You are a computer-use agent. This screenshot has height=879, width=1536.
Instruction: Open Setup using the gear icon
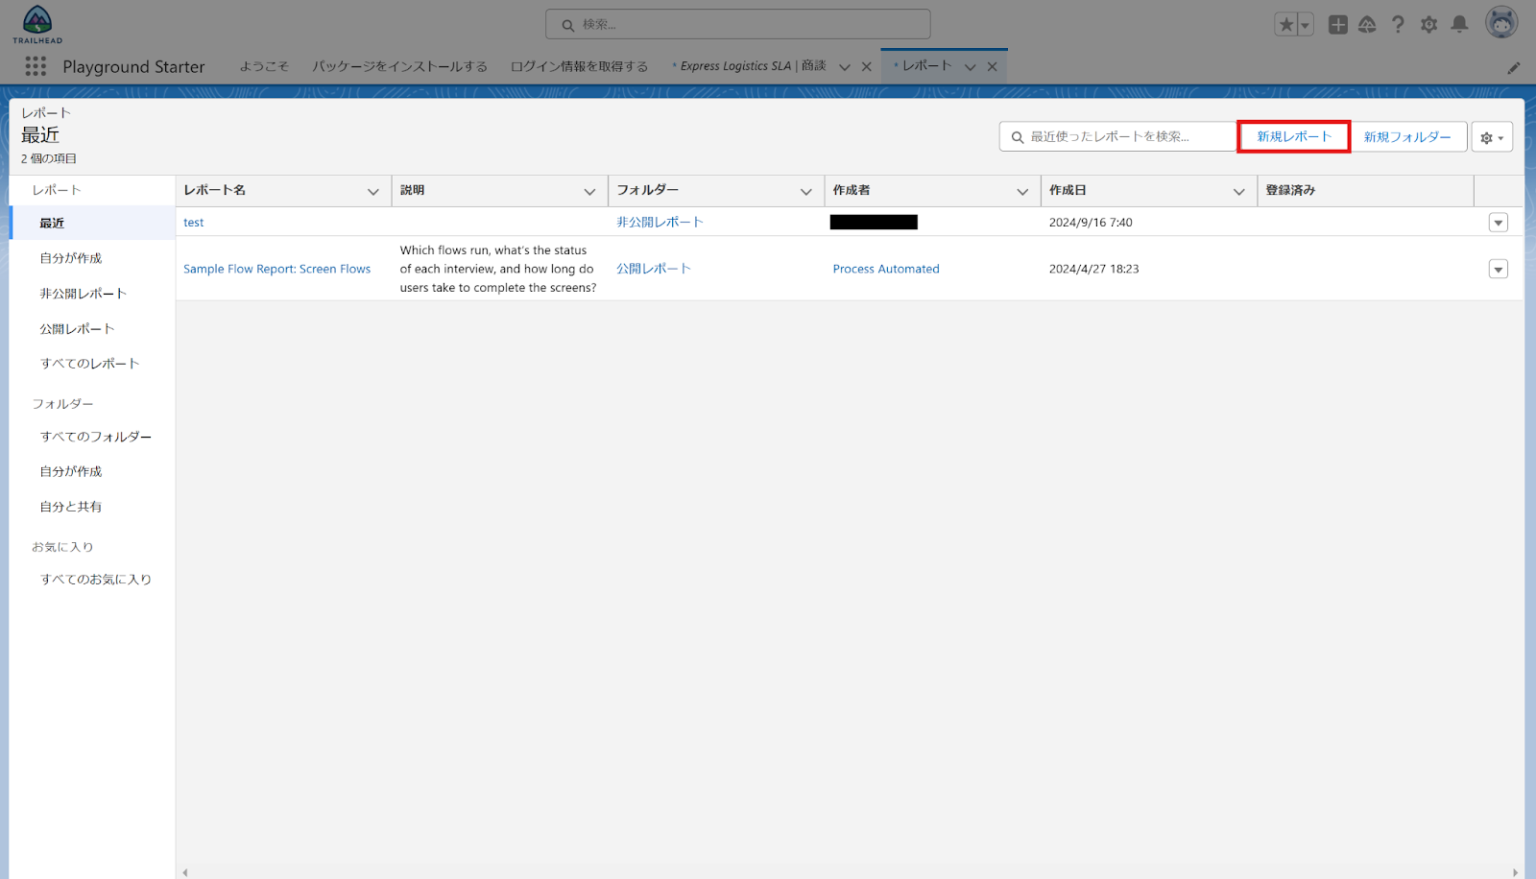click(x=1429, y=24)
